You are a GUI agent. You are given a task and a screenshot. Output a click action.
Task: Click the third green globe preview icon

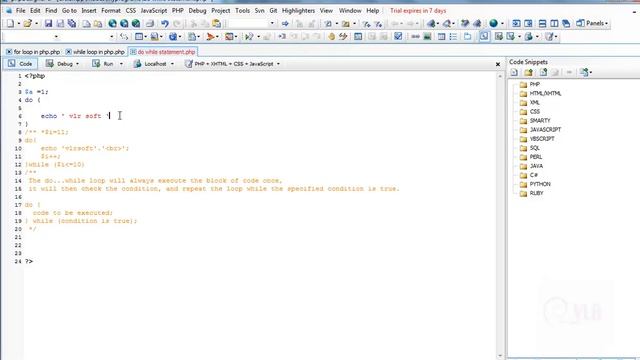pyautogui.click(x=136, y=24)
